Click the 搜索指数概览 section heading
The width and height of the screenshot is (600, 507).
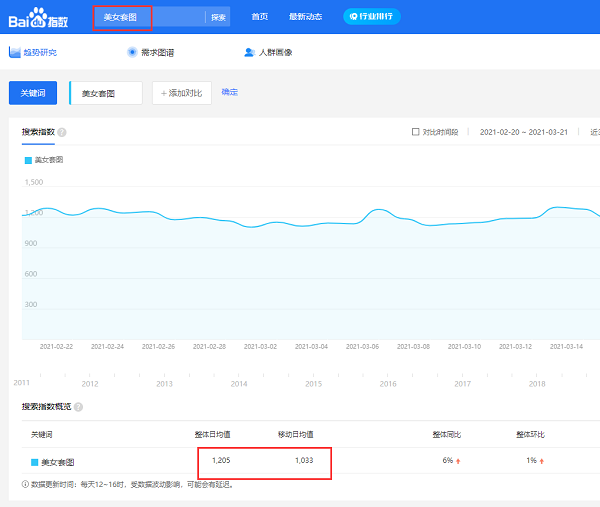46,406
